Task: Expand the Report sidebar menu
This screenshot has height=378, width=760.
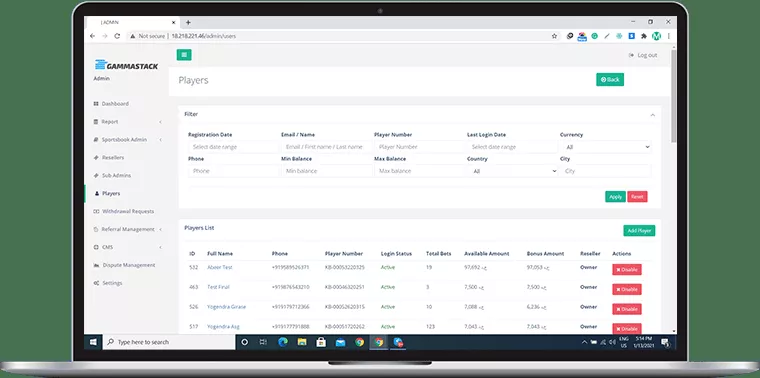Action: pyautogui.click(x=127, y=122)
